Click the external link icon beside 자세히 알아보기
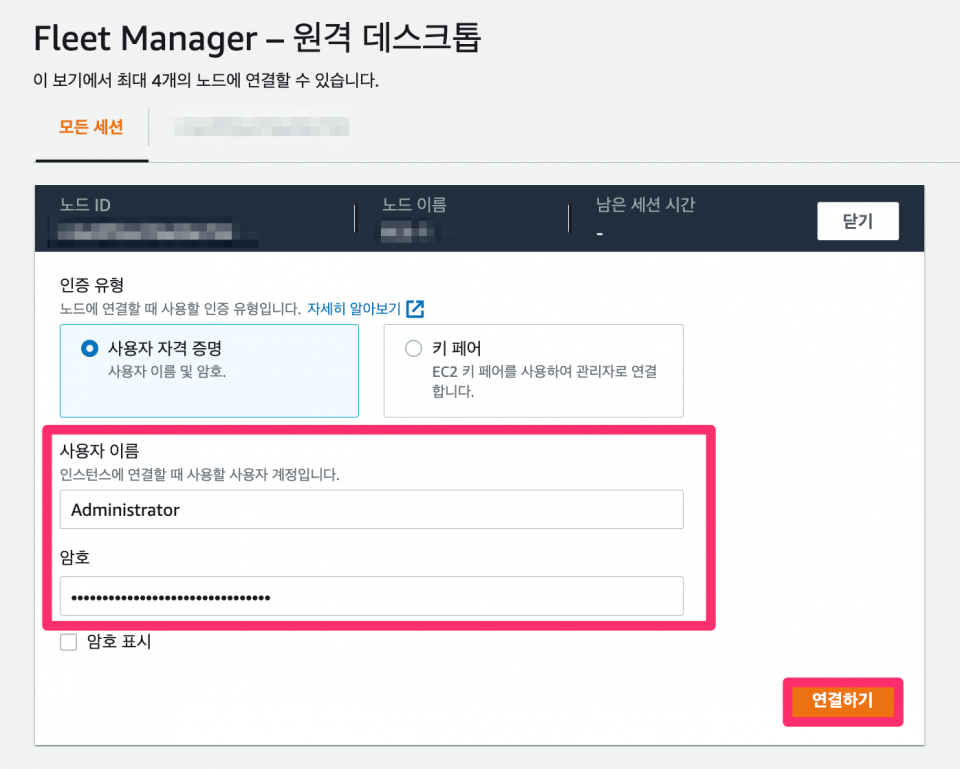 [x=415, y=309]
